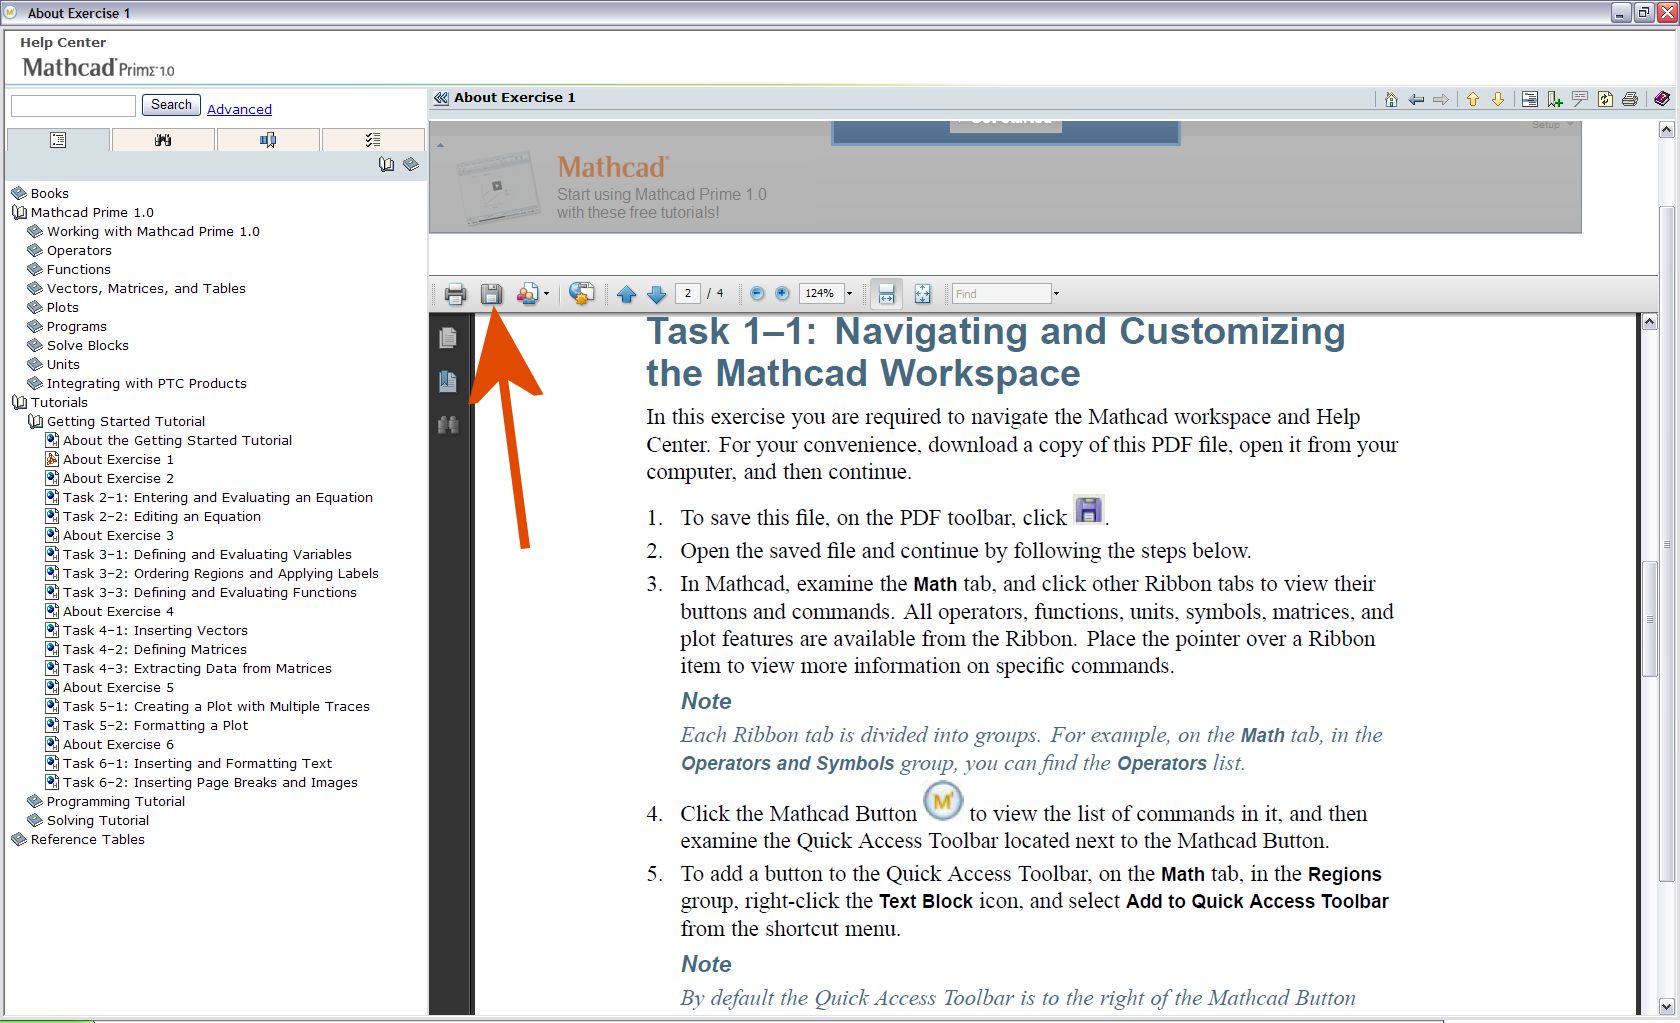Click the closed-book collapse all icon
Screen dimensions: 1680x1023
click(411, 165)
